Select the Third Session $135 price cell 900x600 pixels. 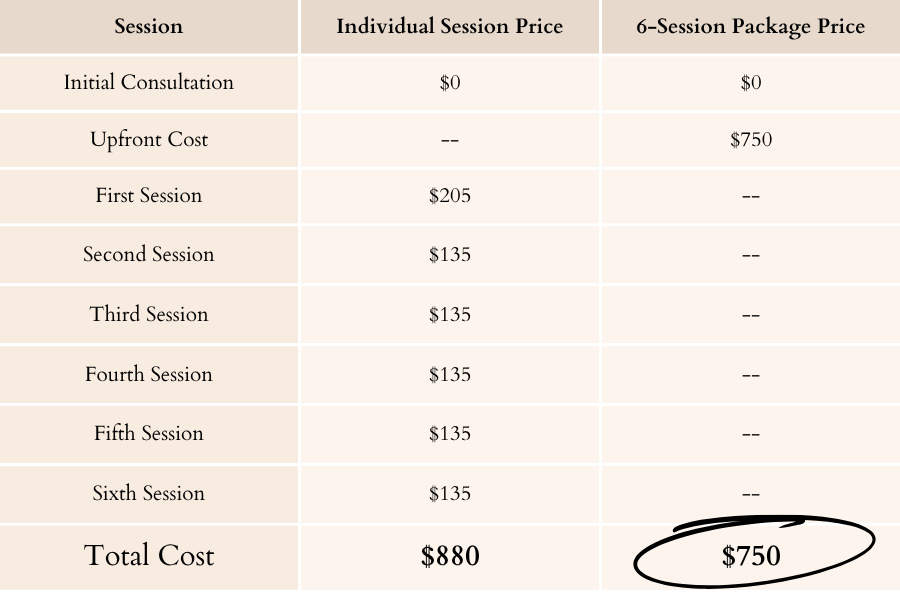pos(449,315)
